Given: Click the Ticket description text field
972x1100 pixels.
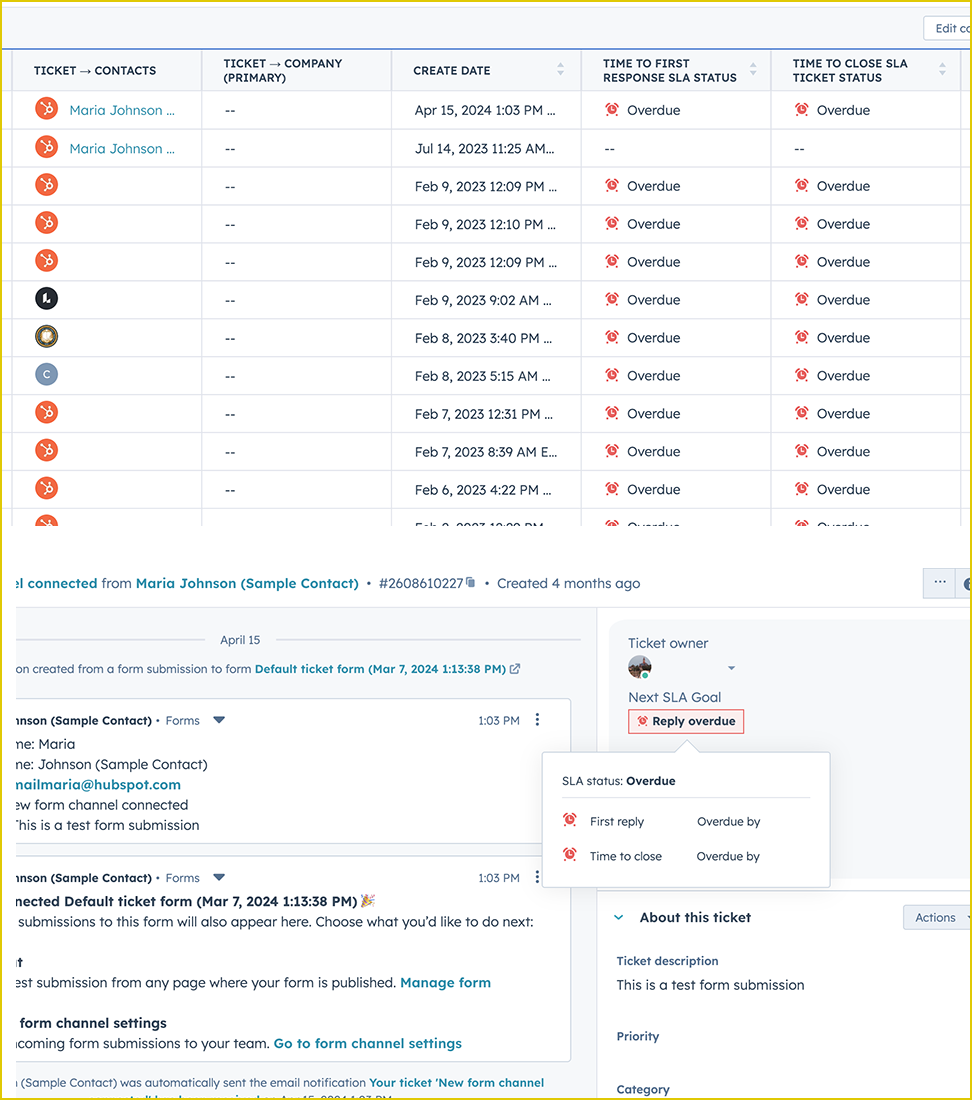Looking at the screenshot, I should pyautogui.click(x=710, y=985).
